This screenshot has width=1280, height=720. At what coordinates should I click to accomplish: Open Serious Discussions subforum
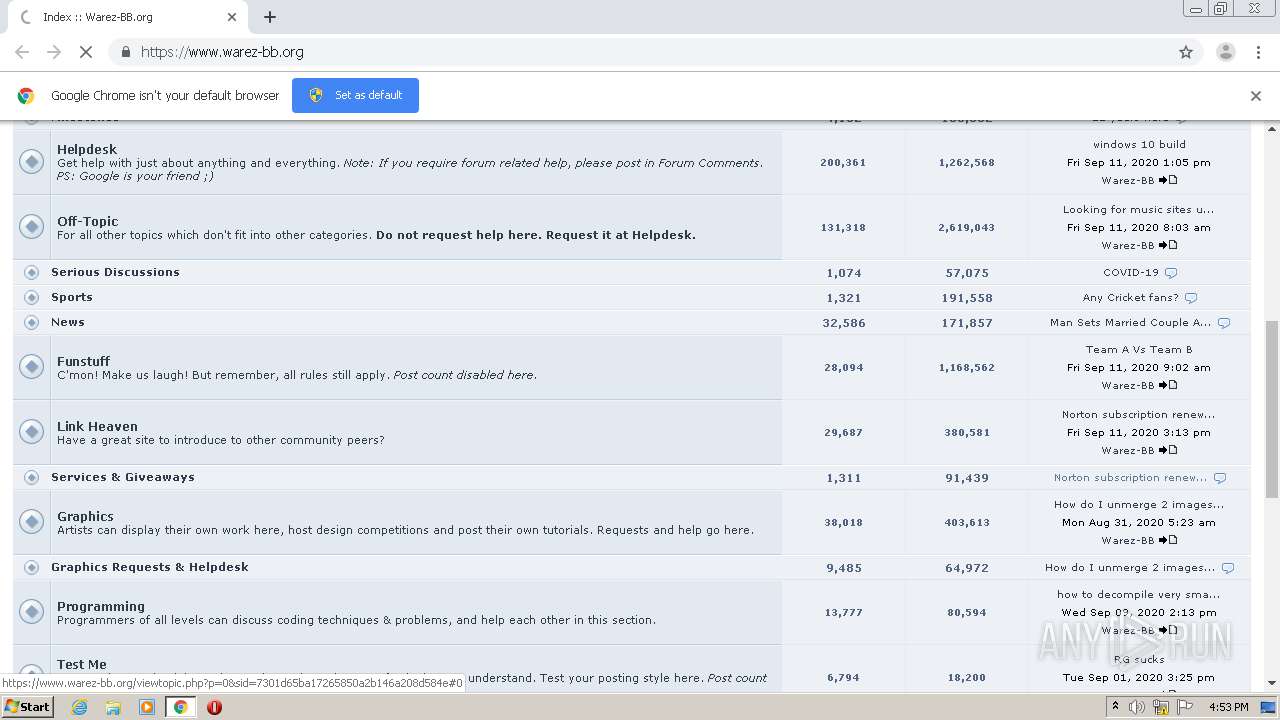115,272
